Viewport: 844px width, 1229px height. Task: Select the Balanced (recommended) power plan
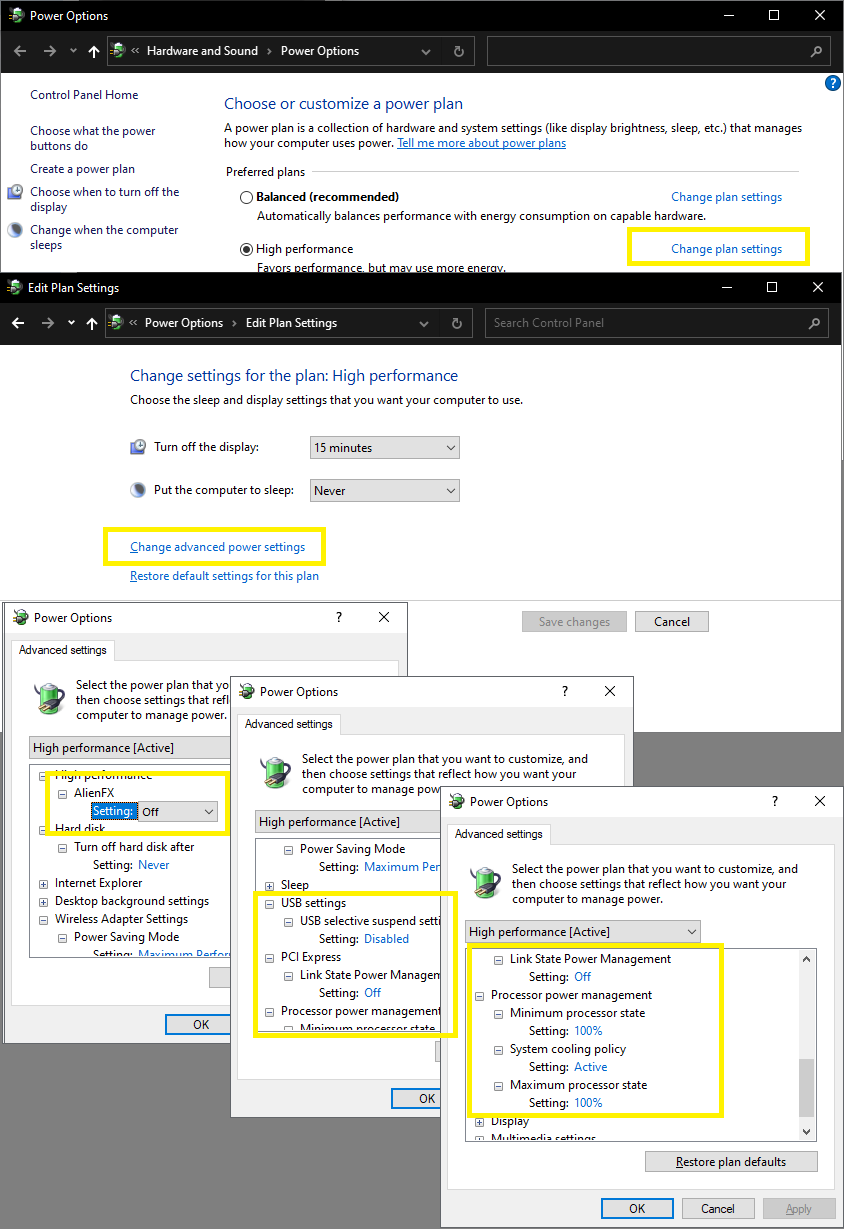[246, 198]
